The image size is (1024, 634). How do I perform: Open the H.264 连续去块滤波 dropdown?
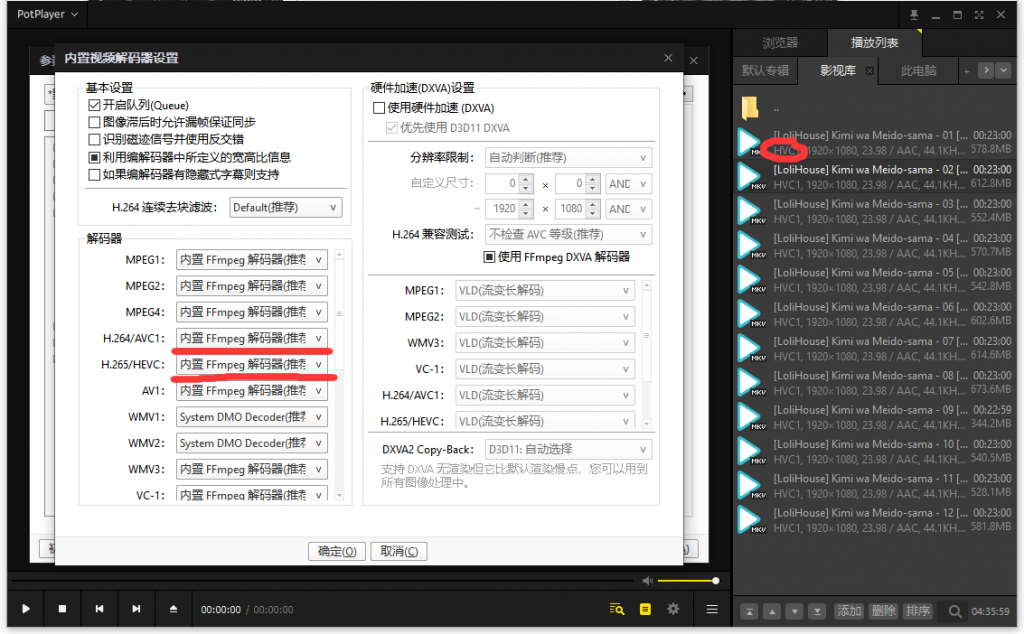[x=285, y=208]
